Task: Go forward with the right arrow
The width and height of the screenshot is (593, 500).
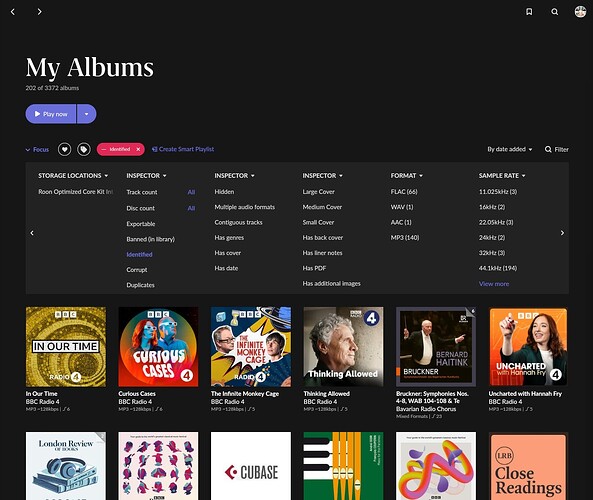Action: (x=39, y=12)
